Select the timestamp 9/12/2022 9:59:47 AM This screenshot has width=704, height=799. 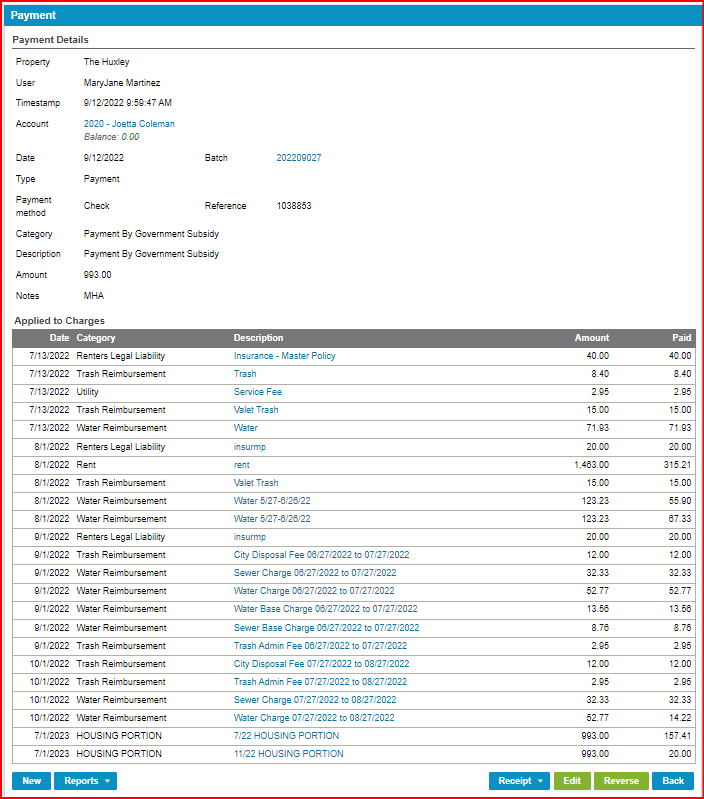click(128, 103)
